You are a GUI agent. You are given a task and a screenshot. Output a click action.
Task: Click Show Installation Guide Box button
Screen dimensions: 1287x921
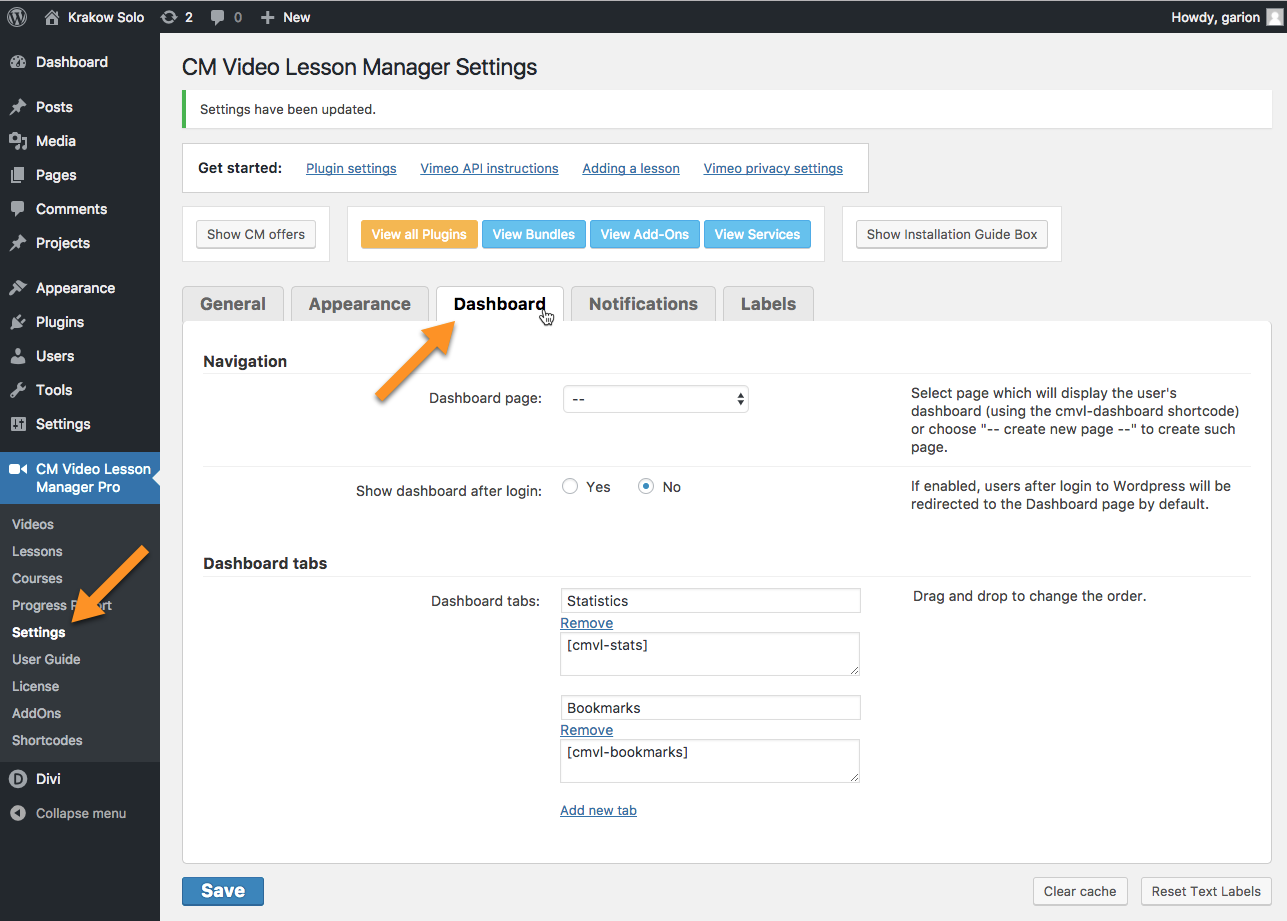952,234
